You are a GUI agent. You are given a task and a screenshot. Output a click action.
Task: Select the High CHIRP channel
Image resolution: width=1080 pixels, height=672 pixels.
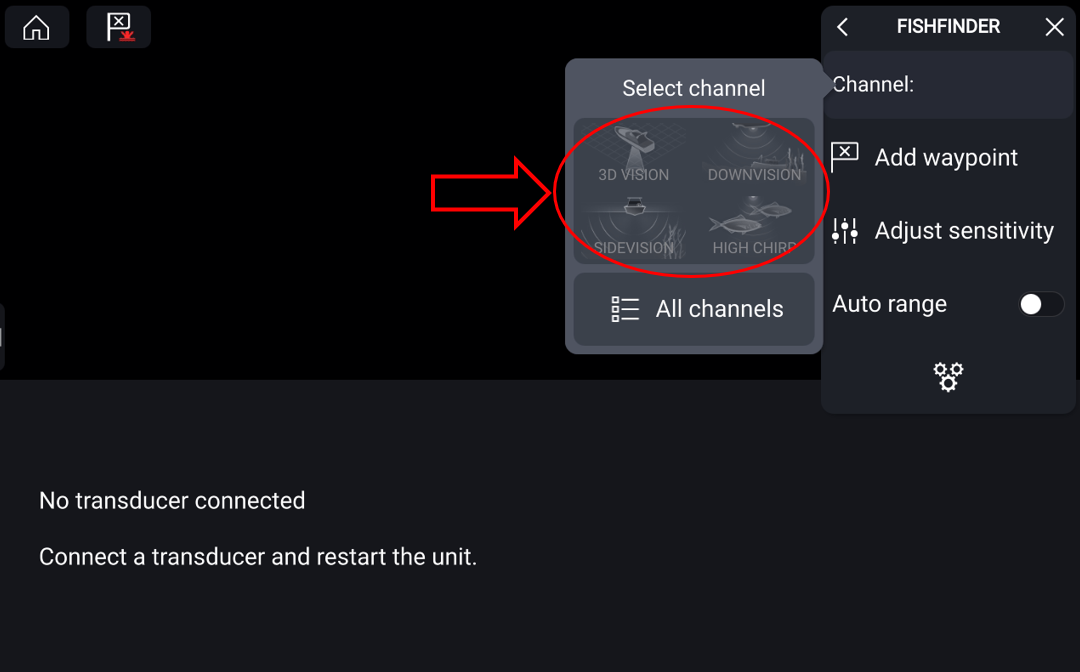click(754, 228)
